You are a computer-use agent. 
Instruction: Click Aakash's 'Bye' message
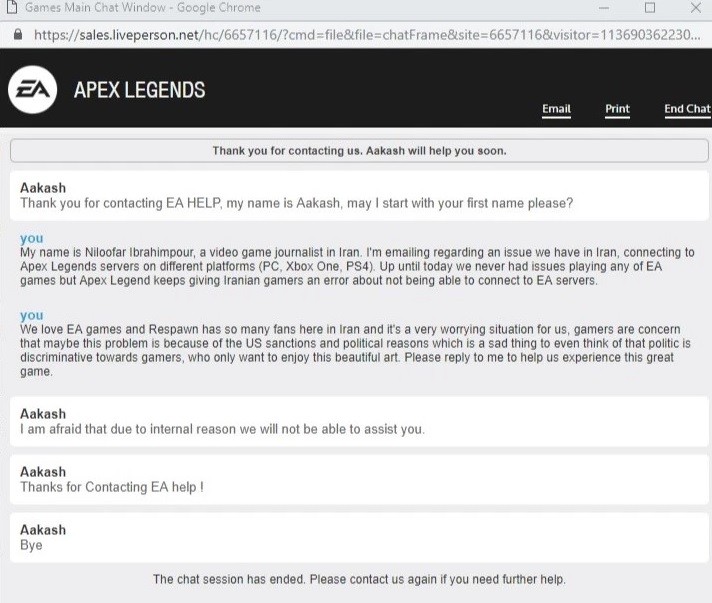click(359, 538)
